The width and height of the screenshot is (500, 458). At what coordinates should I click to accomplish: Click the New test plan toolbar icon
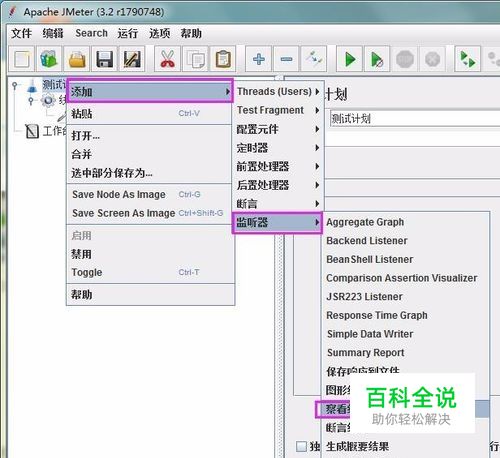(22, 59)
